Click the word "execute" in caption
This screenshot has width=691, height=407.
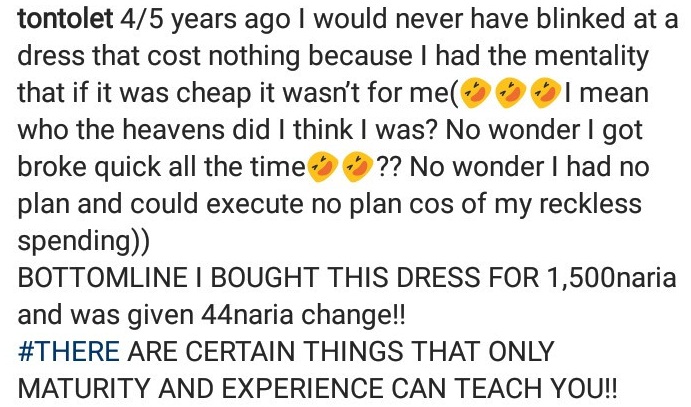click(x=255, y=204)
